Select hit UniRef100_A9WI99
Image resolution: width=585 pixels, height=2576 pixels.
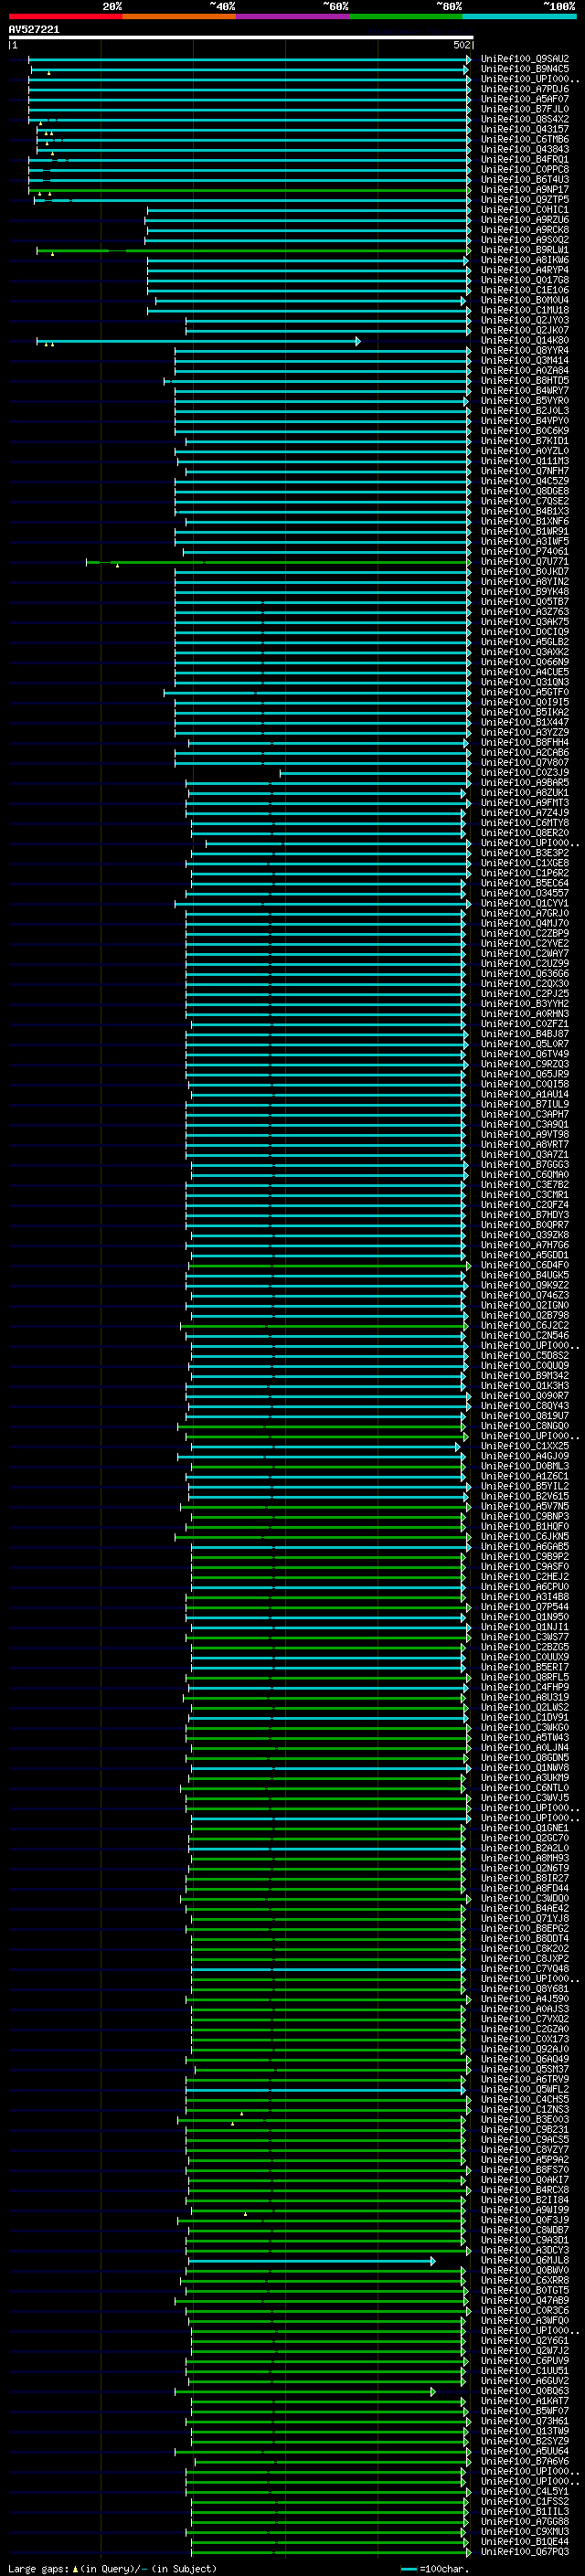click(525, 2210)
